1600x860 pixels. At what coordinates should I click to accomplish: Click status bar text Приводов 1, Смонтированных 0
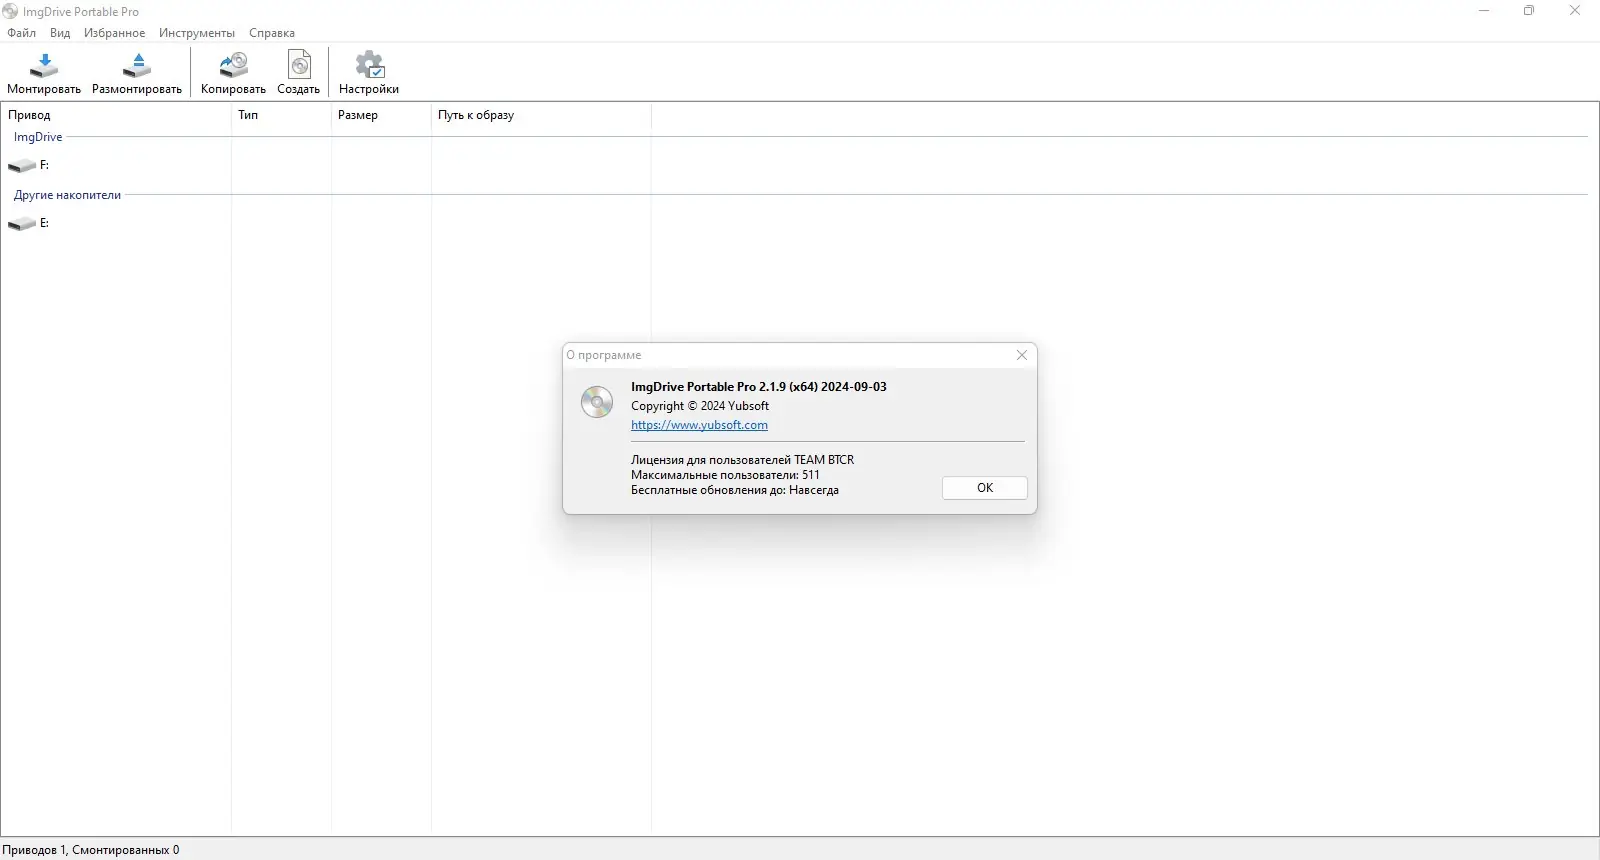(91, 850)
